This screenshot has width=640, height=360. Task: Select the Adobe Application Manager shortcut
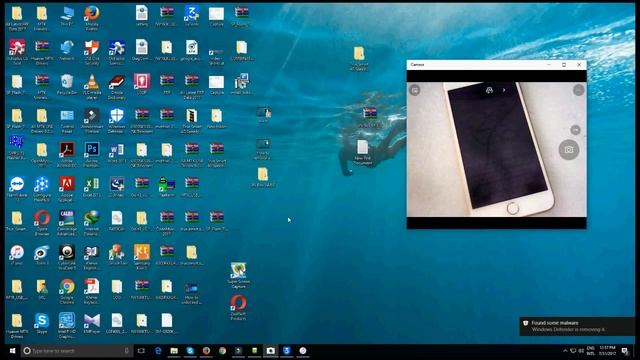coord(67,189)
